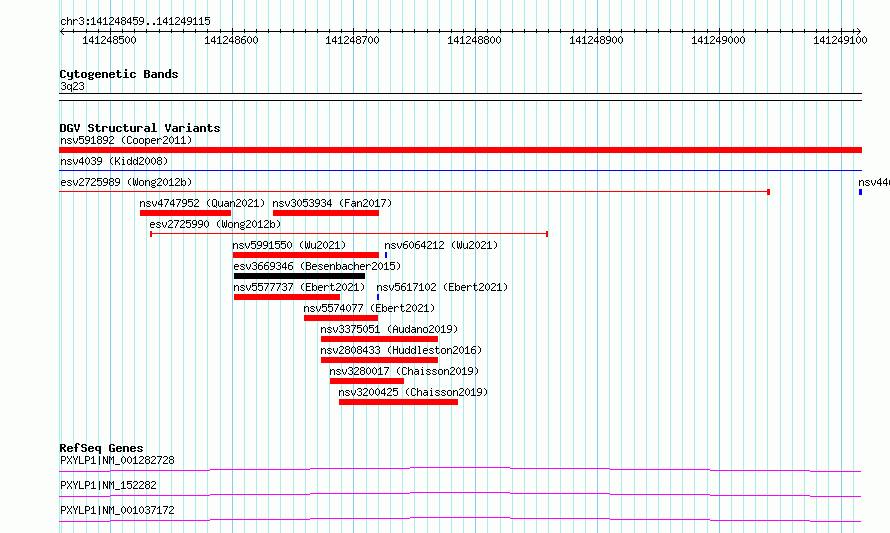This screenshot has height=533, width=890.
Task: Open nsv2808433 (Huddleston2016) label
Action: (x=401, y=350)
